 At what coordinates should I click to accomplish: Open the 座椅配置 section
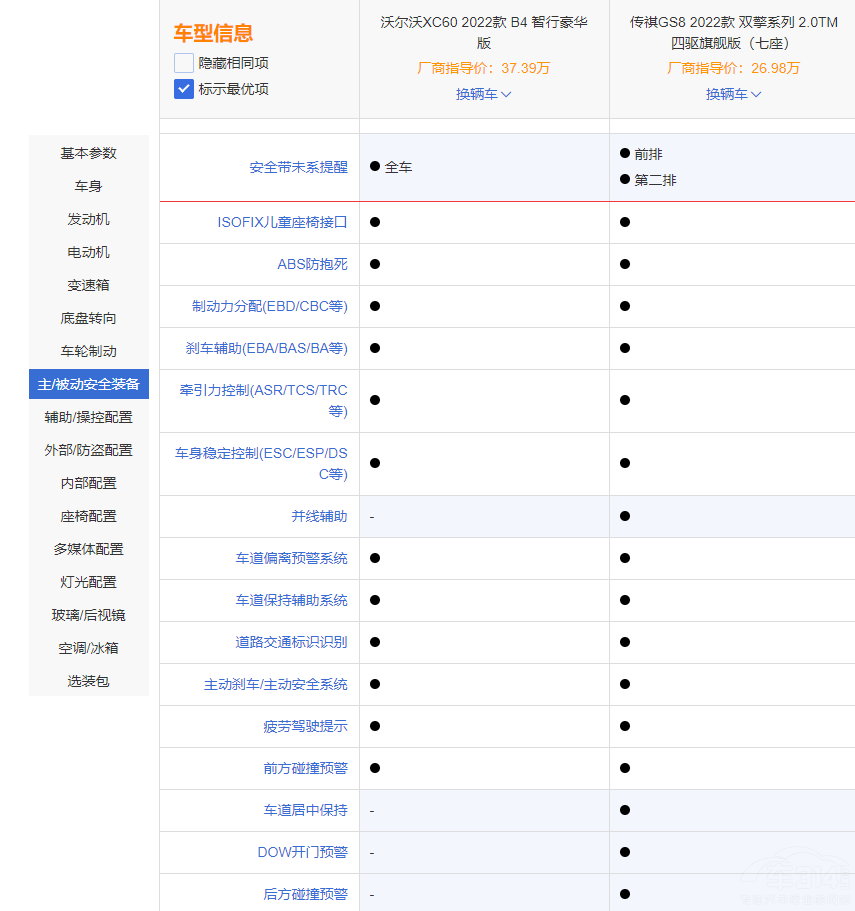88,516
